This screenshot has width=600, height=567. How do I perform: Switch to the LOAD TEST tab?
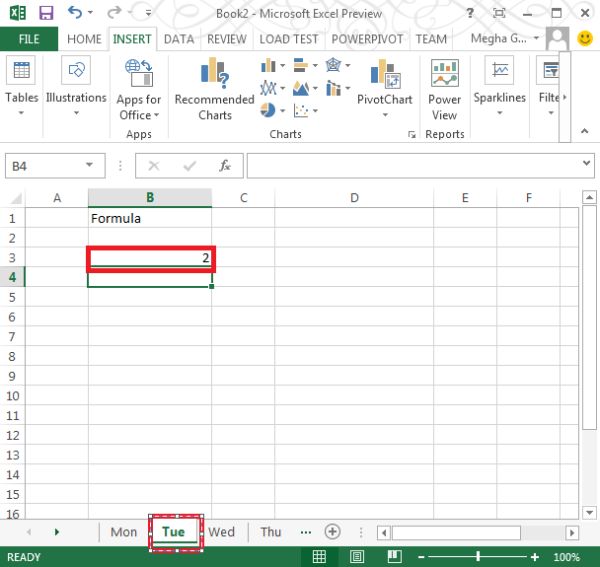[289, 39]
